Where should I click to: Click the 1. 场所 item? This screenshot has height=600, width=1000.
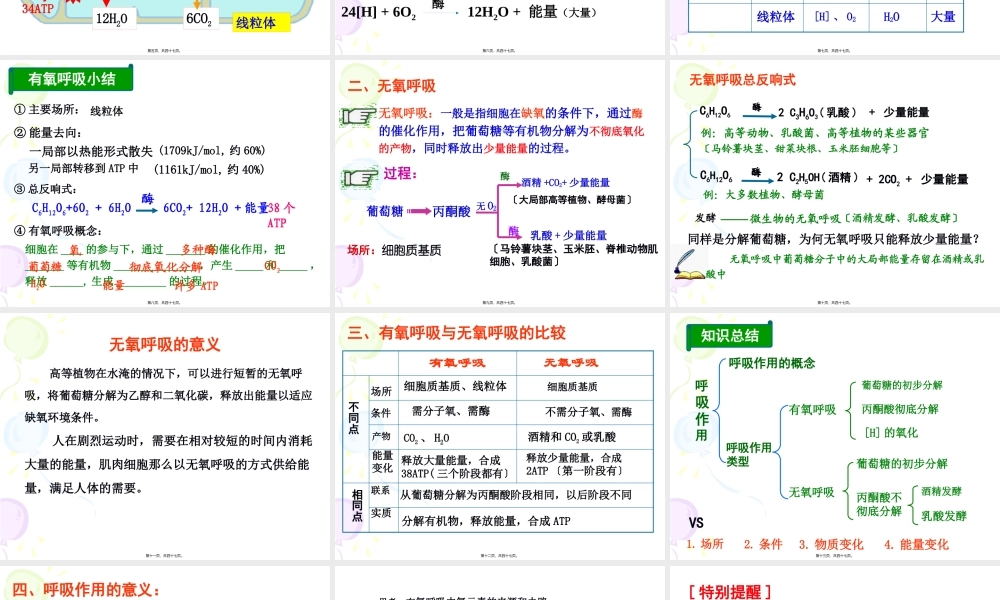point(705,544)
